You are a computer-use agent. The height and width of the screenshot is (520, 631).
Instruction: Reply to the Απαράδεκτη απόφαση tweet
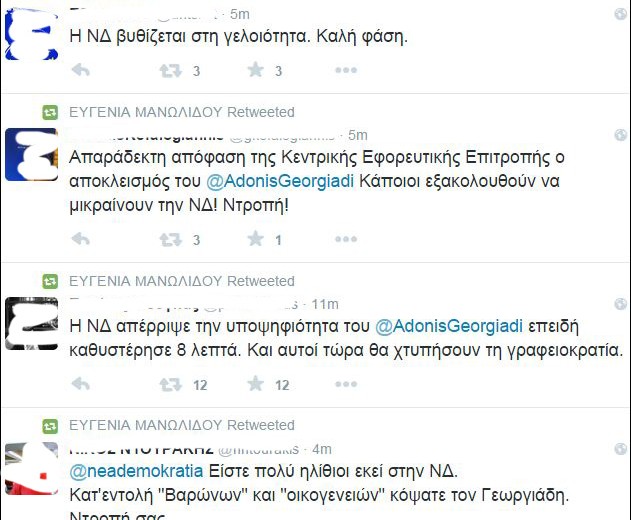(82, 240)
